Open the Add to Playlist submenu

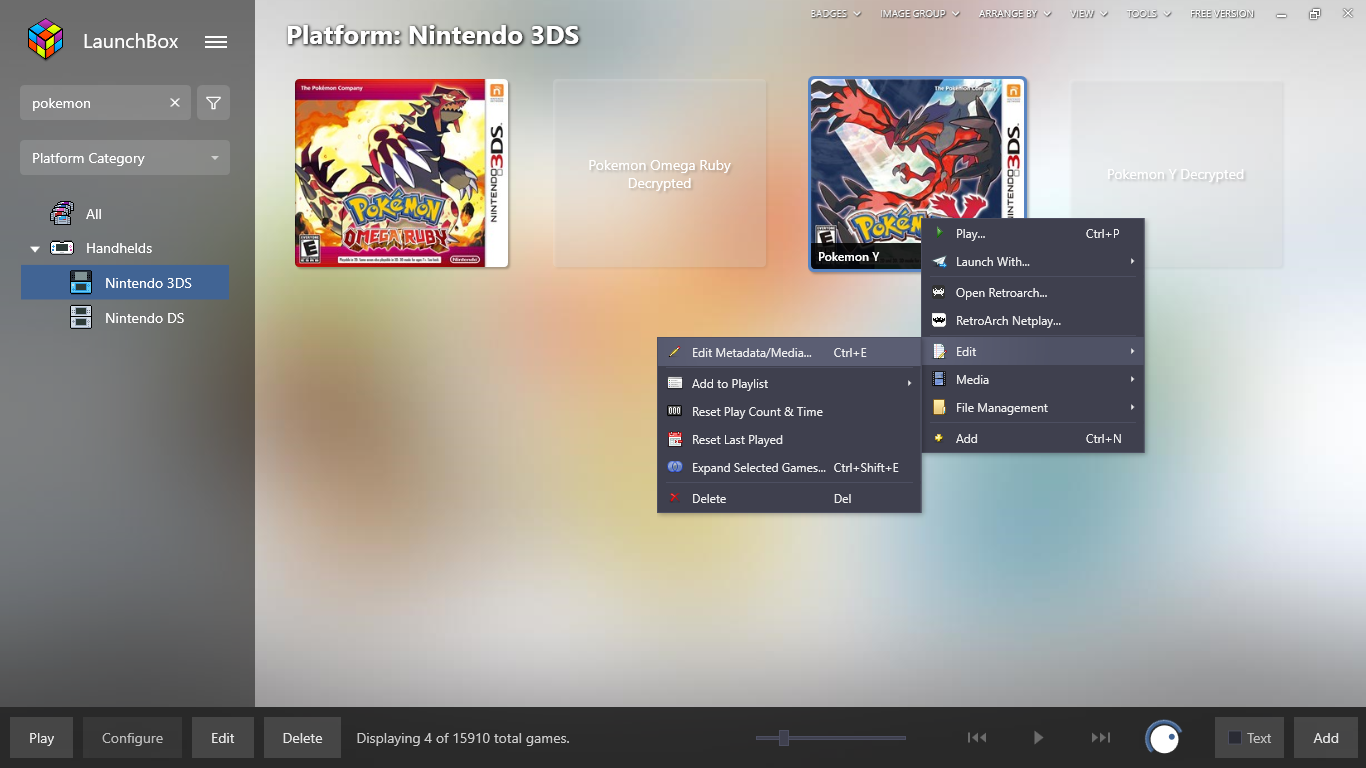click(789, 383)
